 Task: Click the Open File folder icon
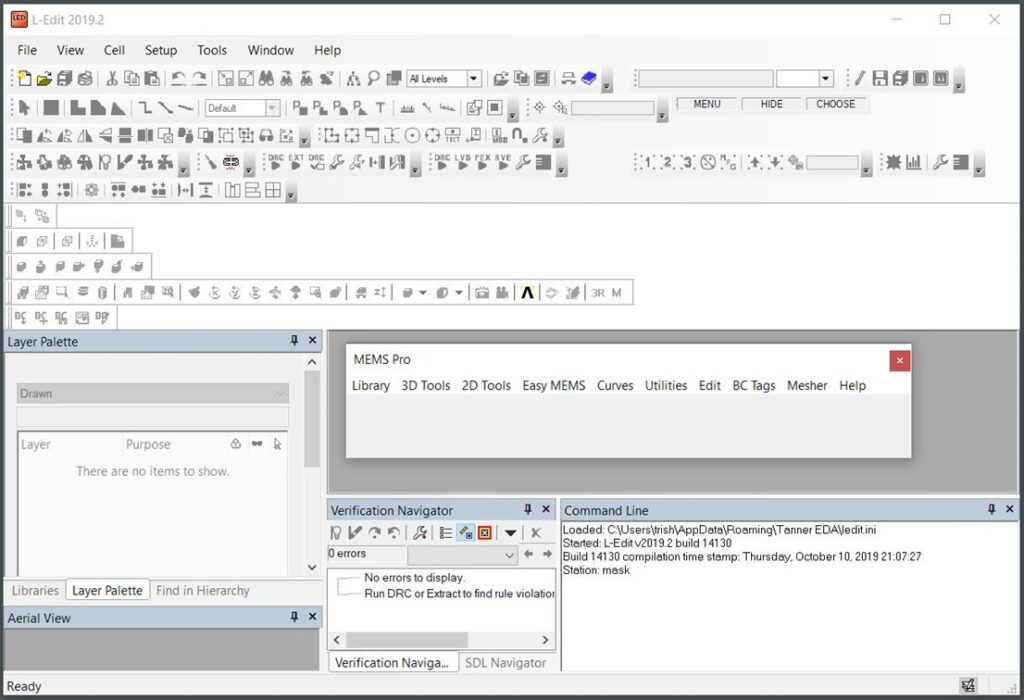point(44,78)
